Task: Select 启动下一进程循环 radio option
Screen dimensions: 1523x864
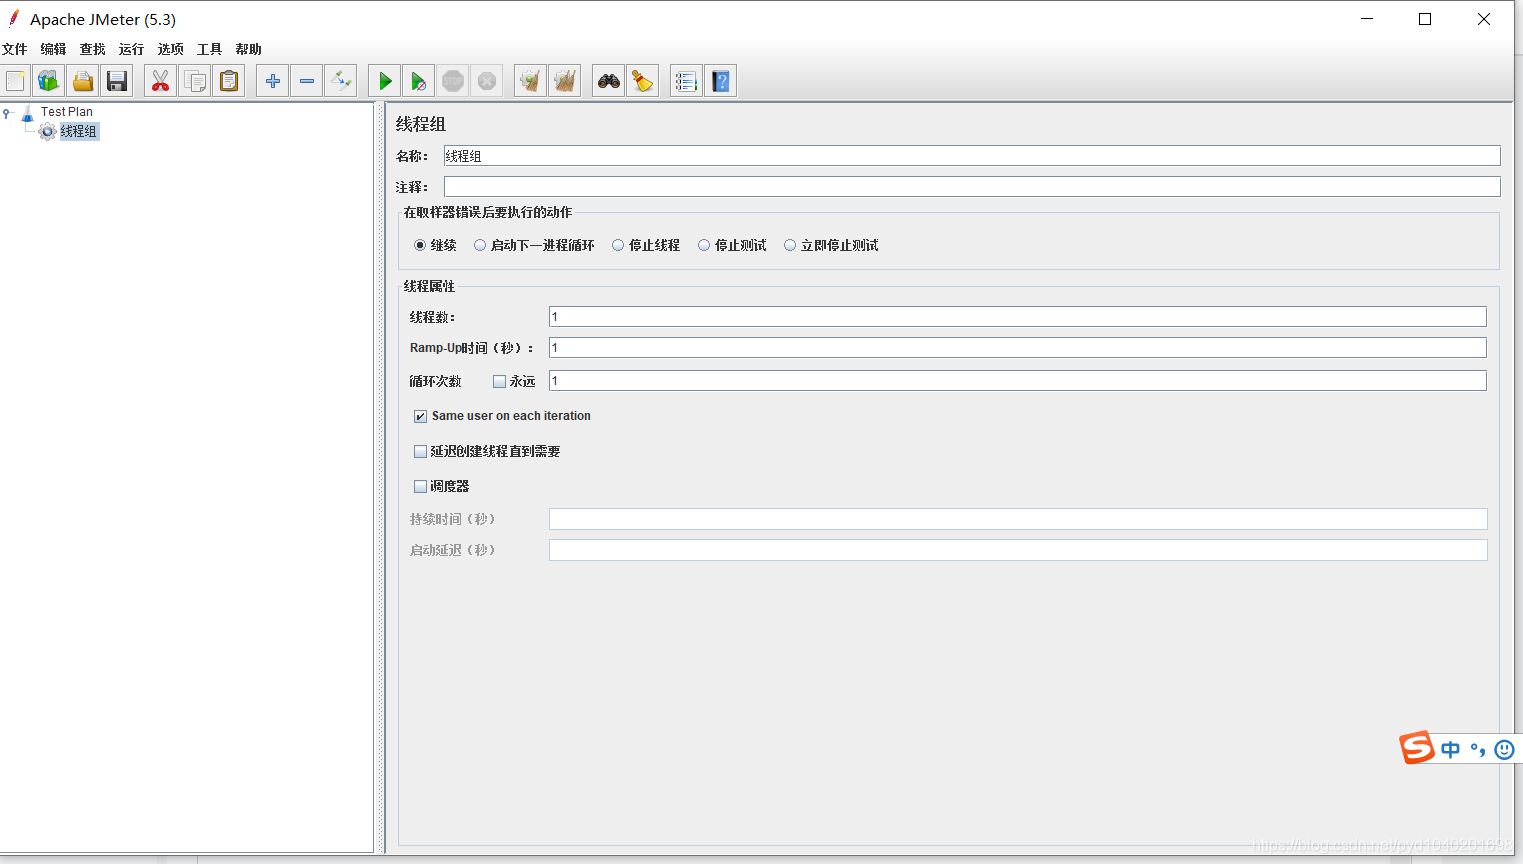Action: click(480, 245)
